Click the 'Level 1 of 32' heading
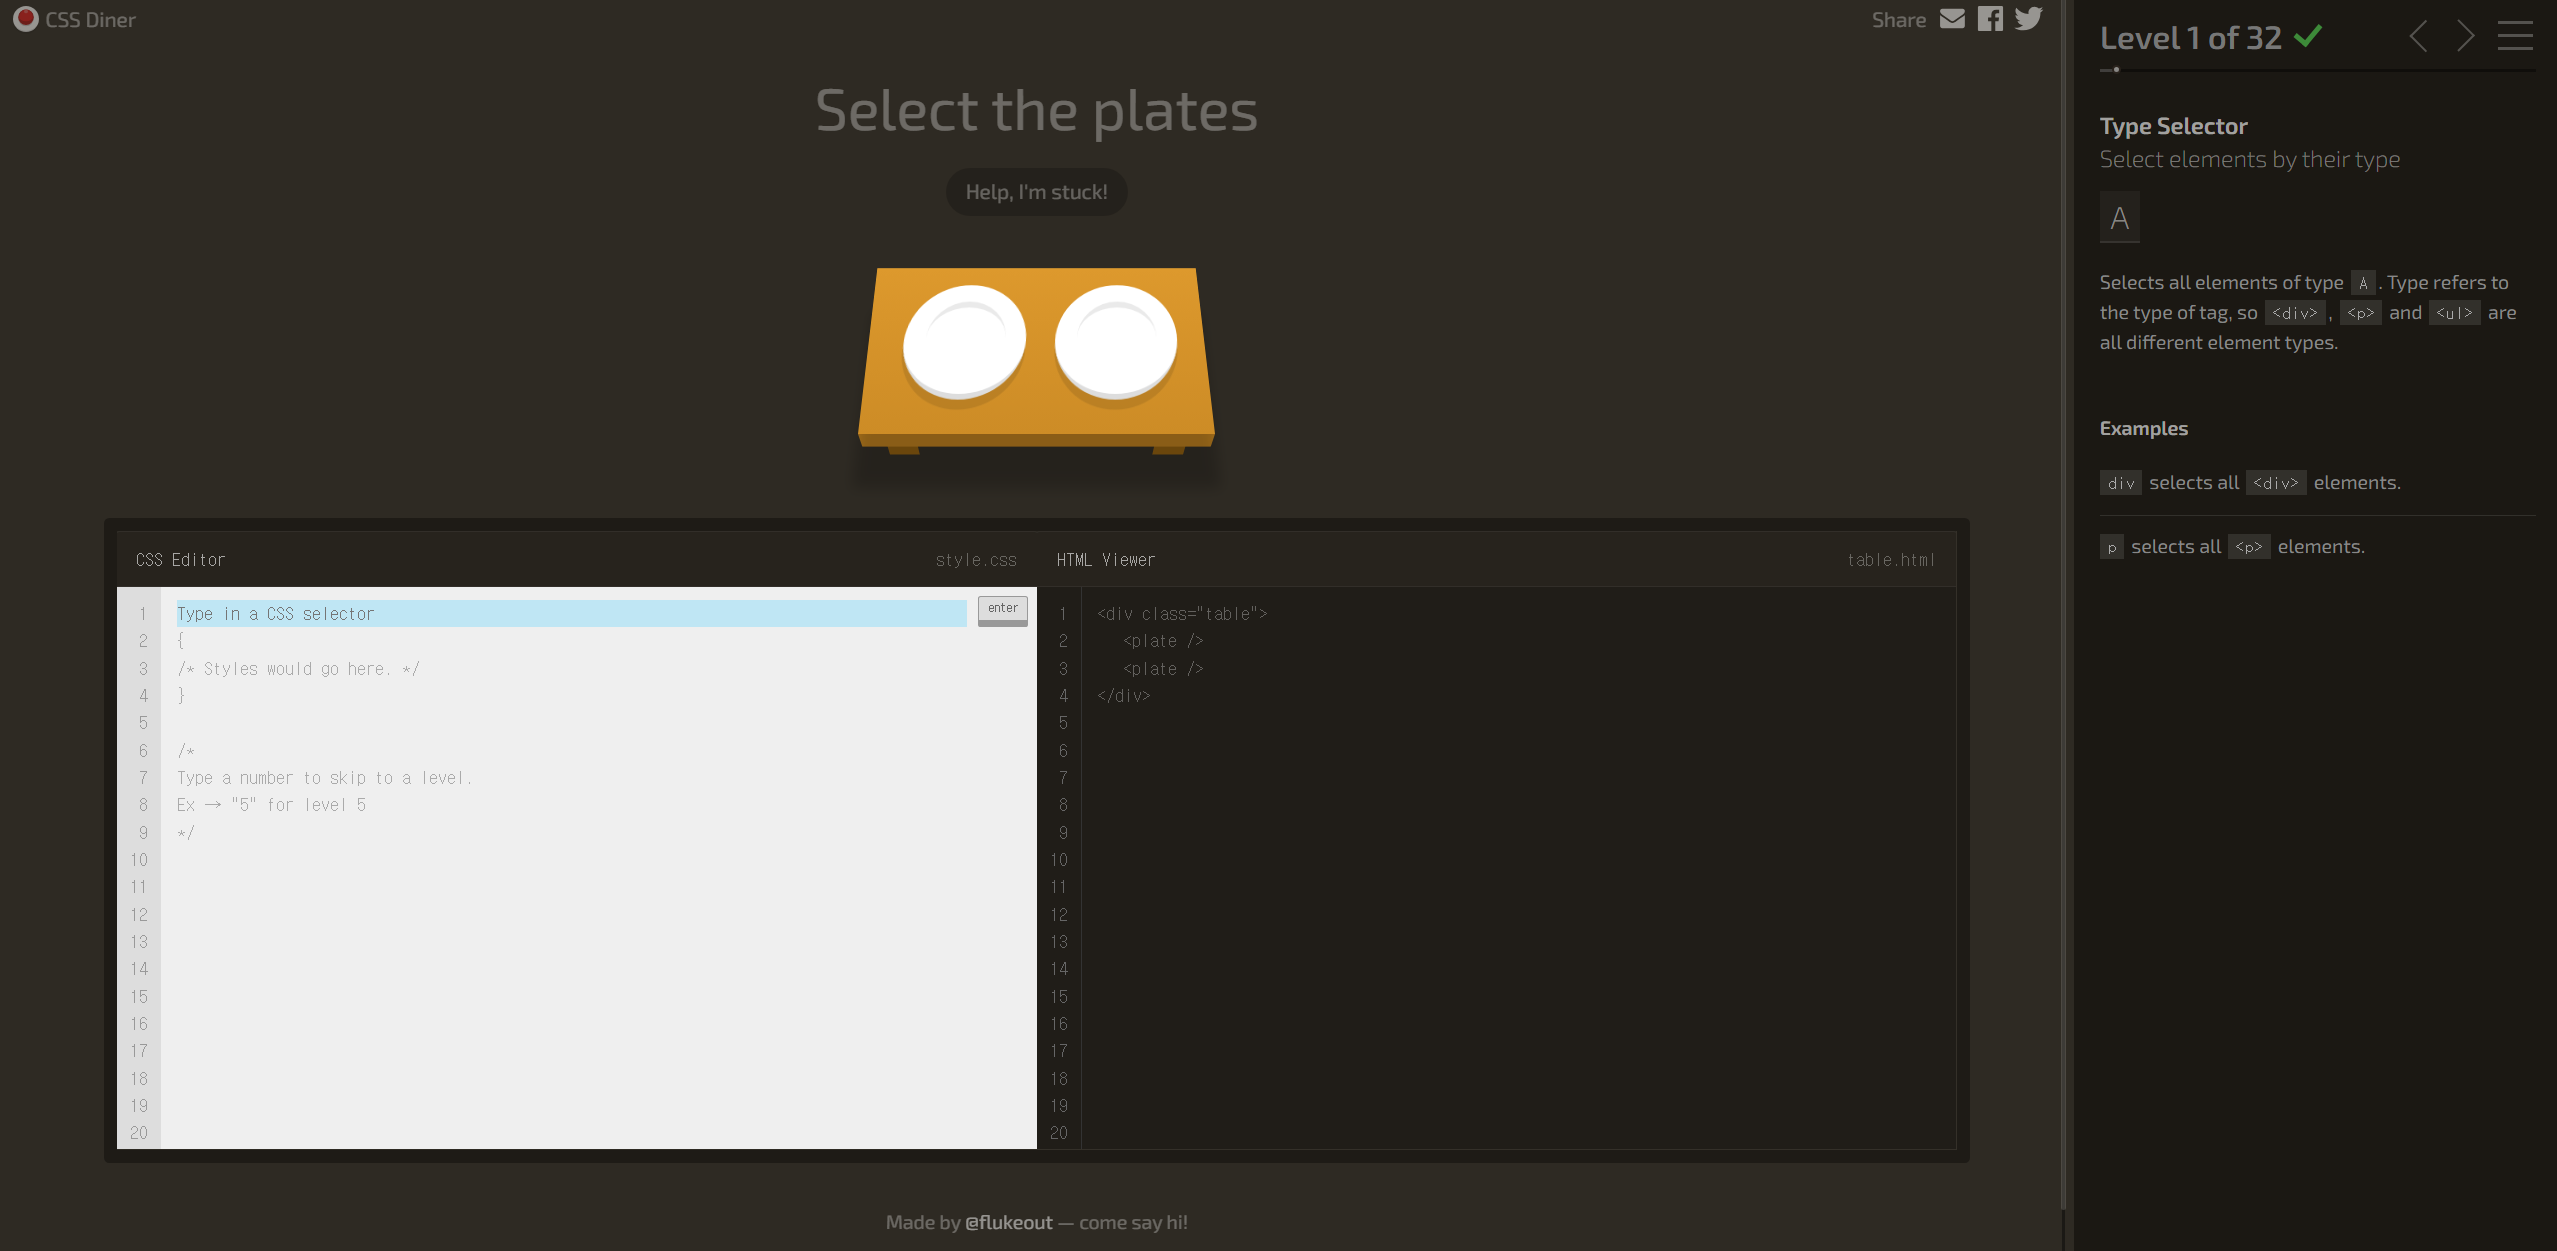The image size is (2557, 1251). 2191,37
